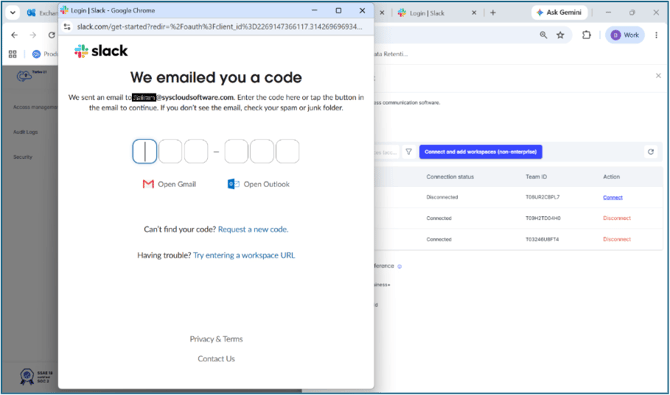Disconnect the workspace T03246U8FT4
Image resolution: width=670 pixels, height=395 pixels.
pos(617,239)
